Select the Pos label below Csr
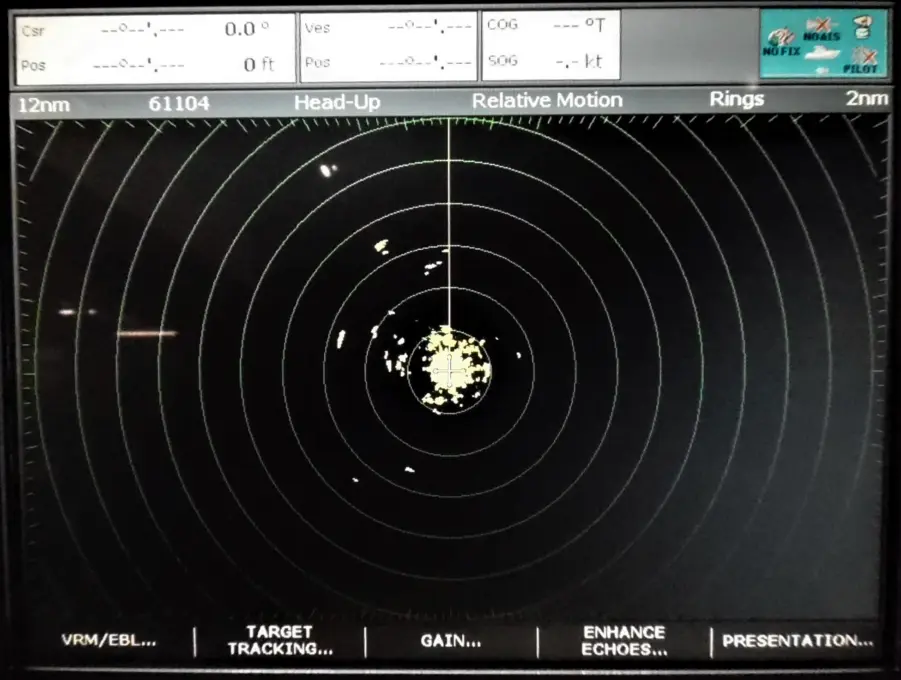This screenshot has height=680, width=901. pos(33,65)
